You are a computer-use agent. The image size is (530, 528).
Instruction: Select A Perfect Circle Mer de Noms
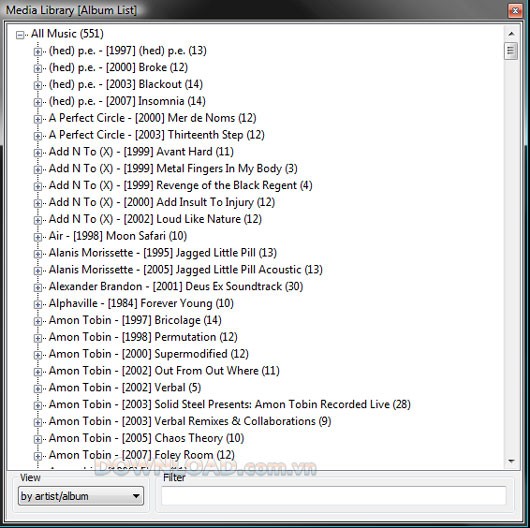tap(152, 118)
